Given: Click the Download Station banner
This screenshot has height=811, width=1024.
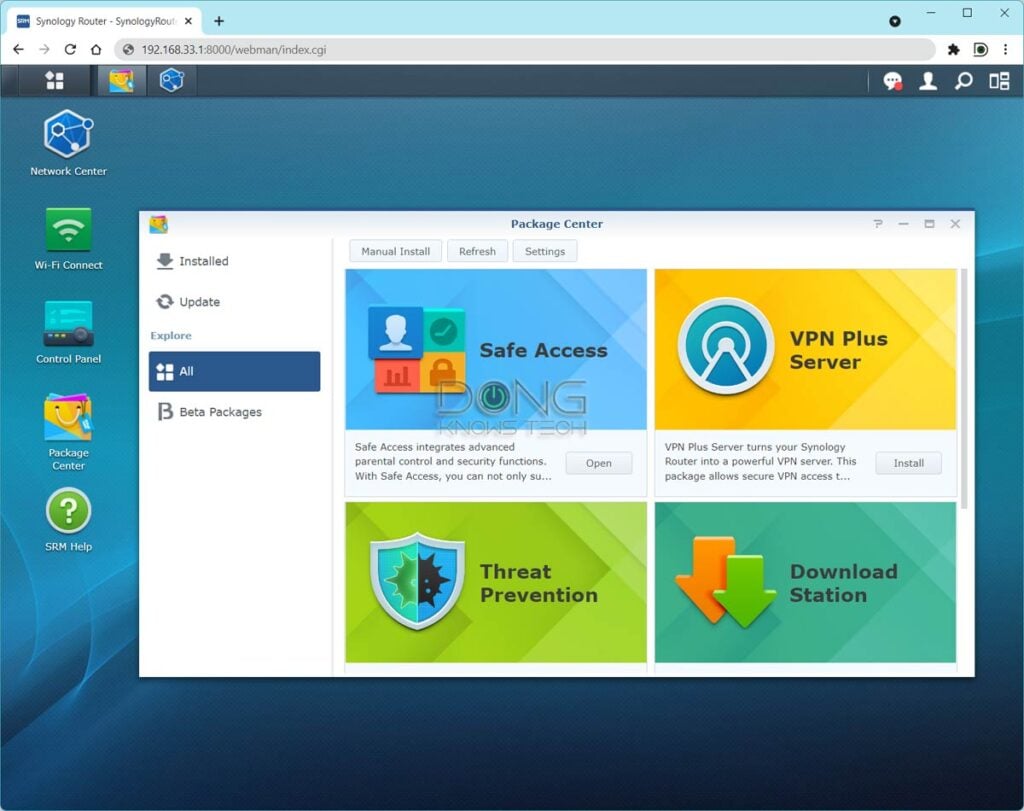Looking at the screenshot, I should click(806, 582).
